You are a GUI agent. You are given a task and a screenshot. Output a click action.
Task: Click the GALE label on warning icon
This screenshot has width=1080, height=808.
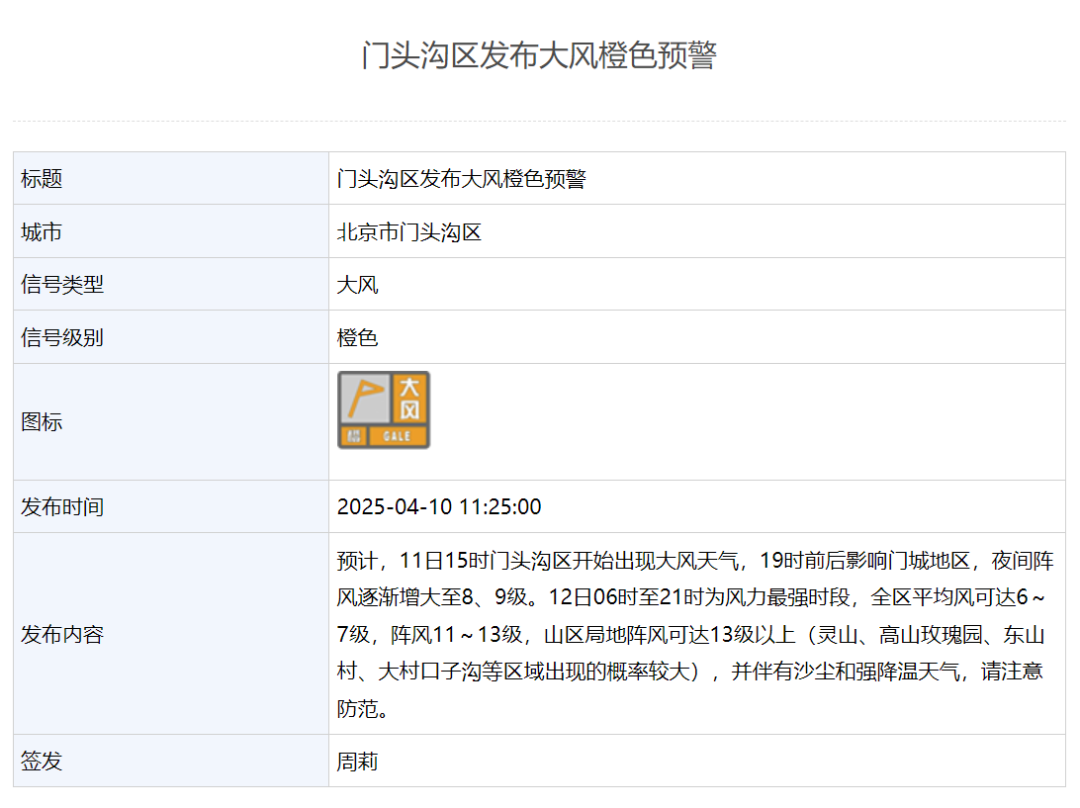click(x=398, y=437)
